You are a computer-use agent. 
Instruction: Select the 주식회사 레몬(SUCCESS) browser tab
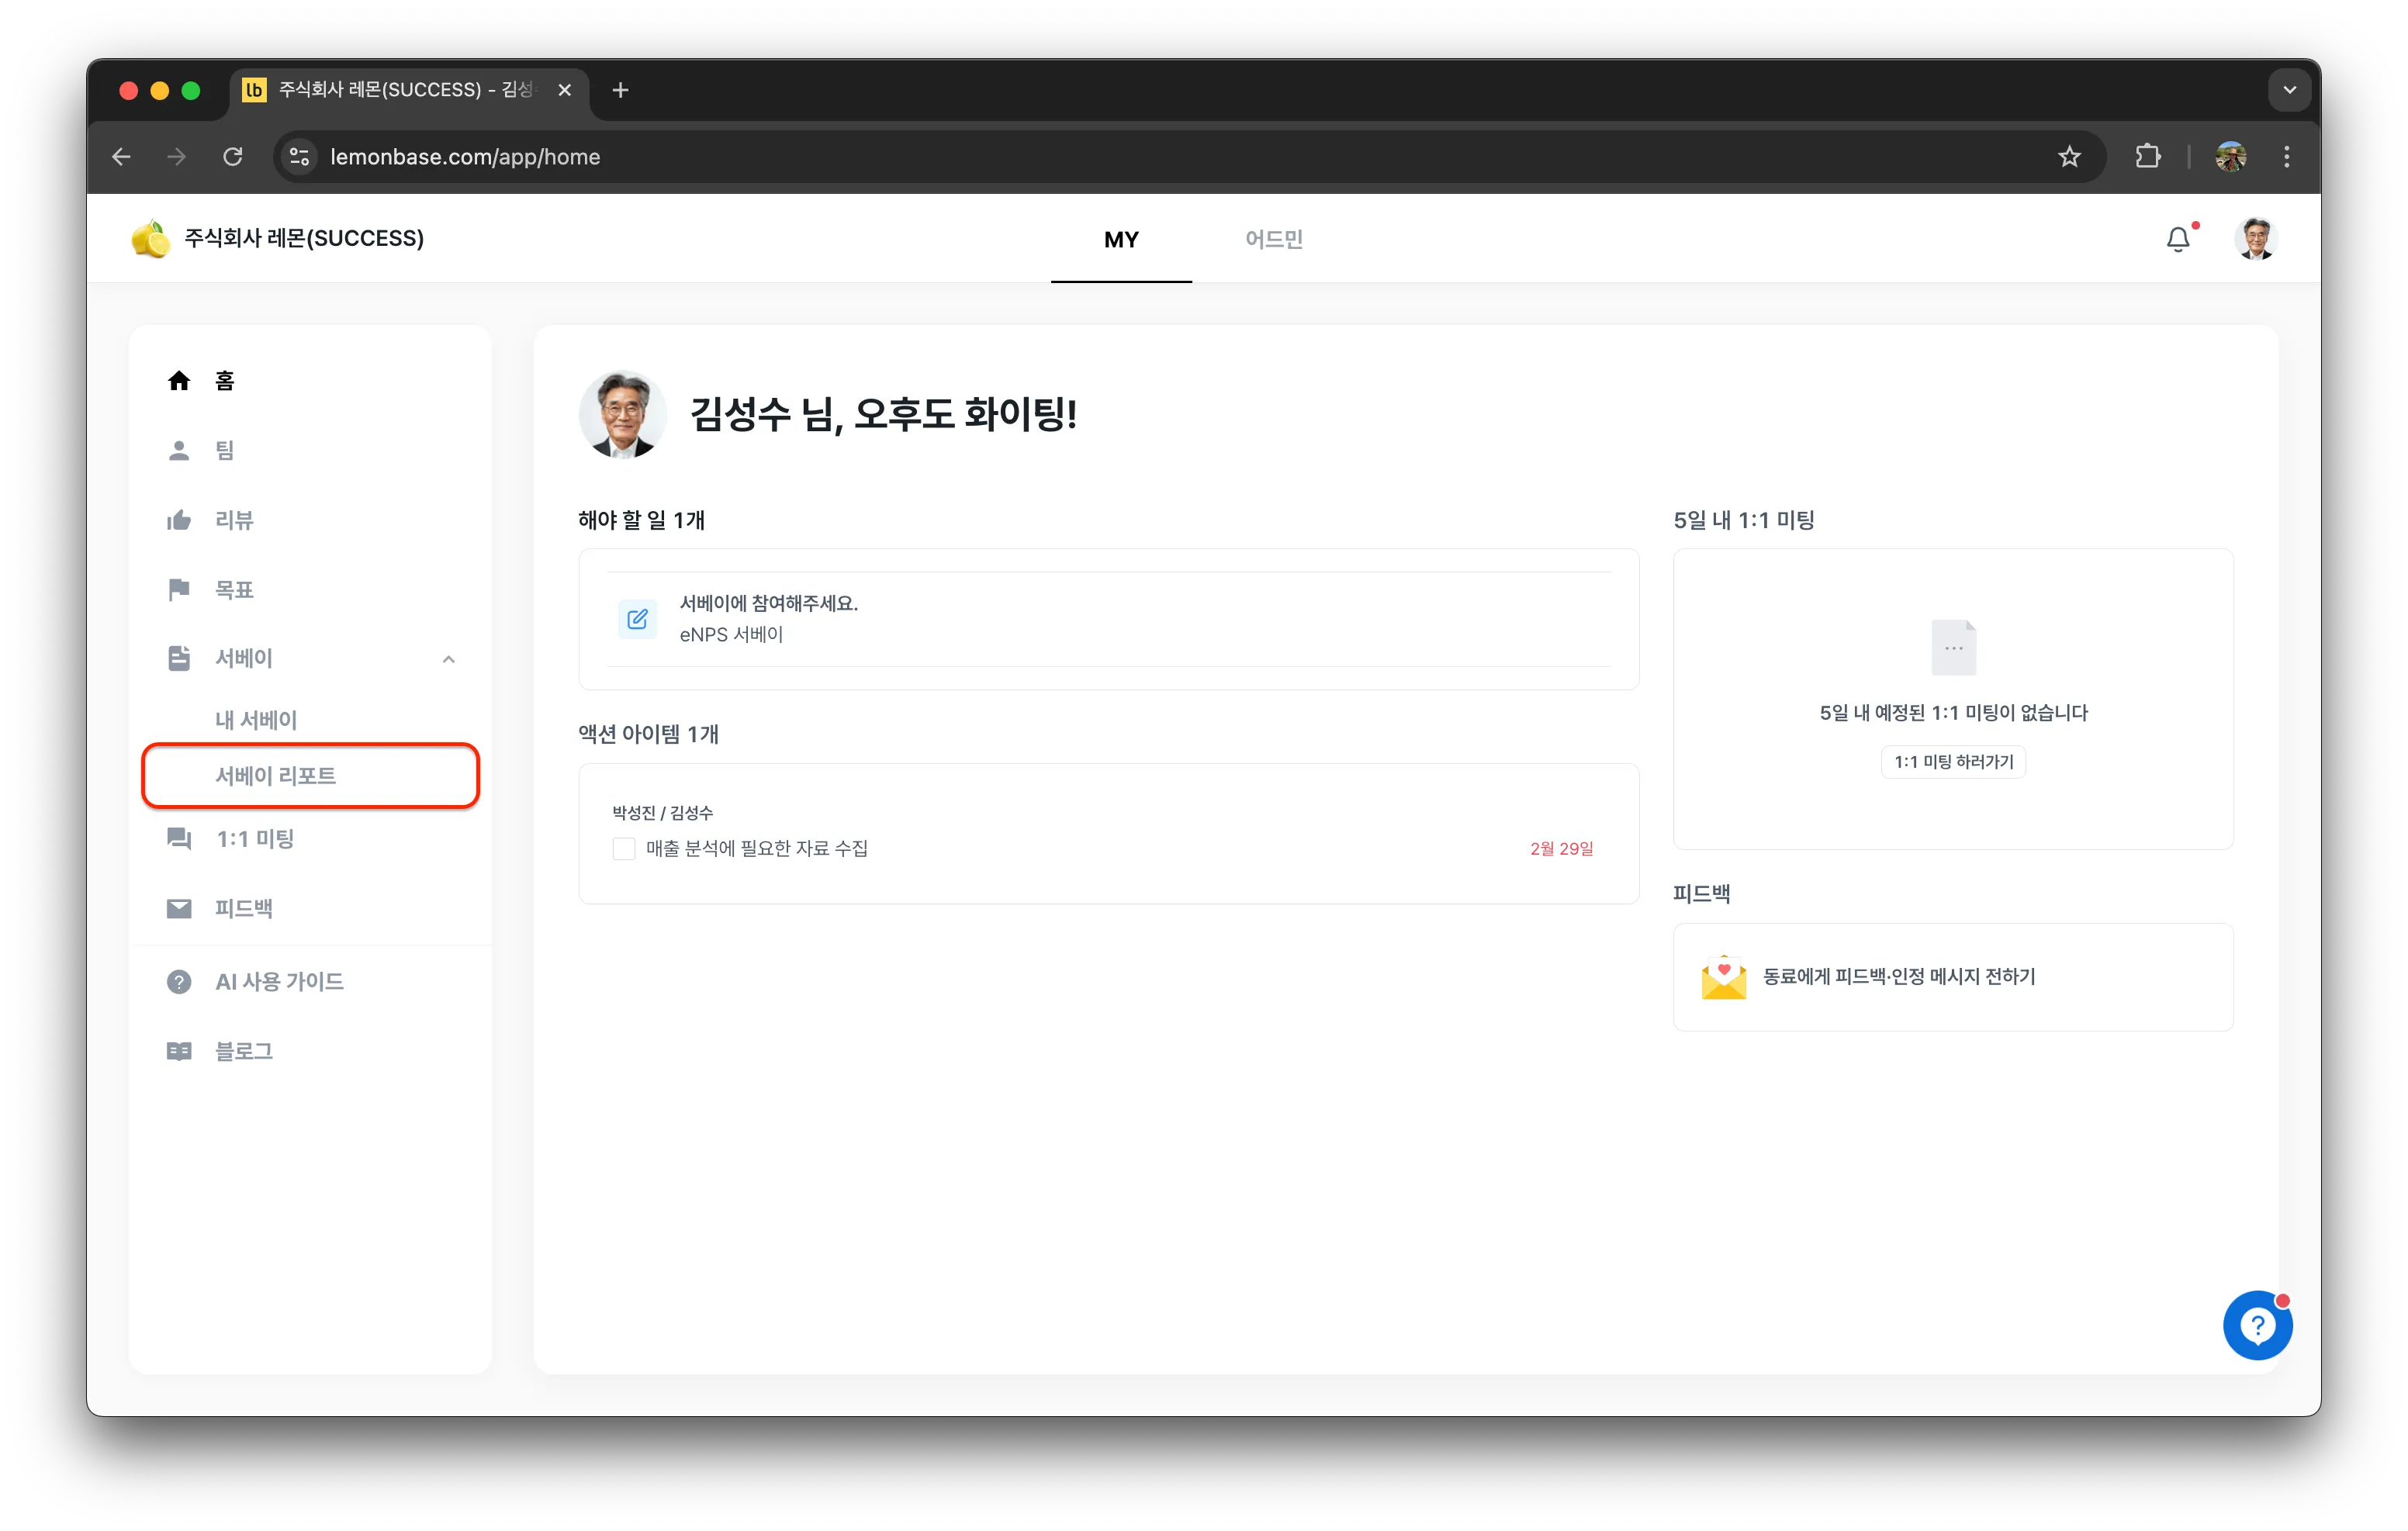coord(410,90)
